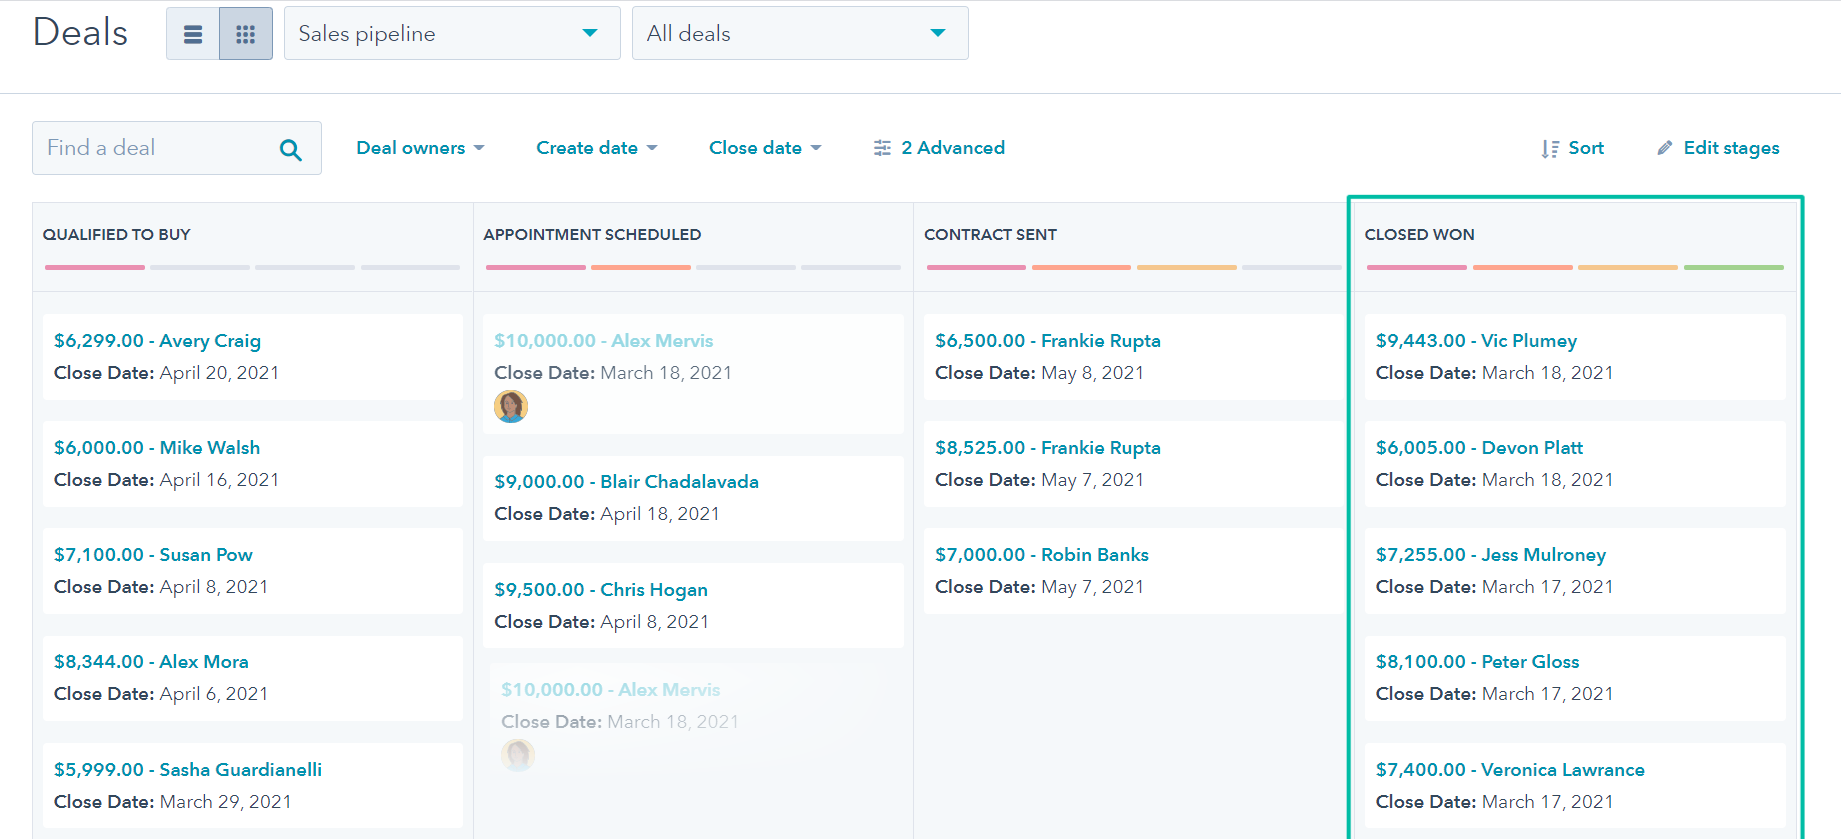1841x839 pixels.
Task: Click avatar on the dragged Alex Mervis card
Action: tap(518, 755)
